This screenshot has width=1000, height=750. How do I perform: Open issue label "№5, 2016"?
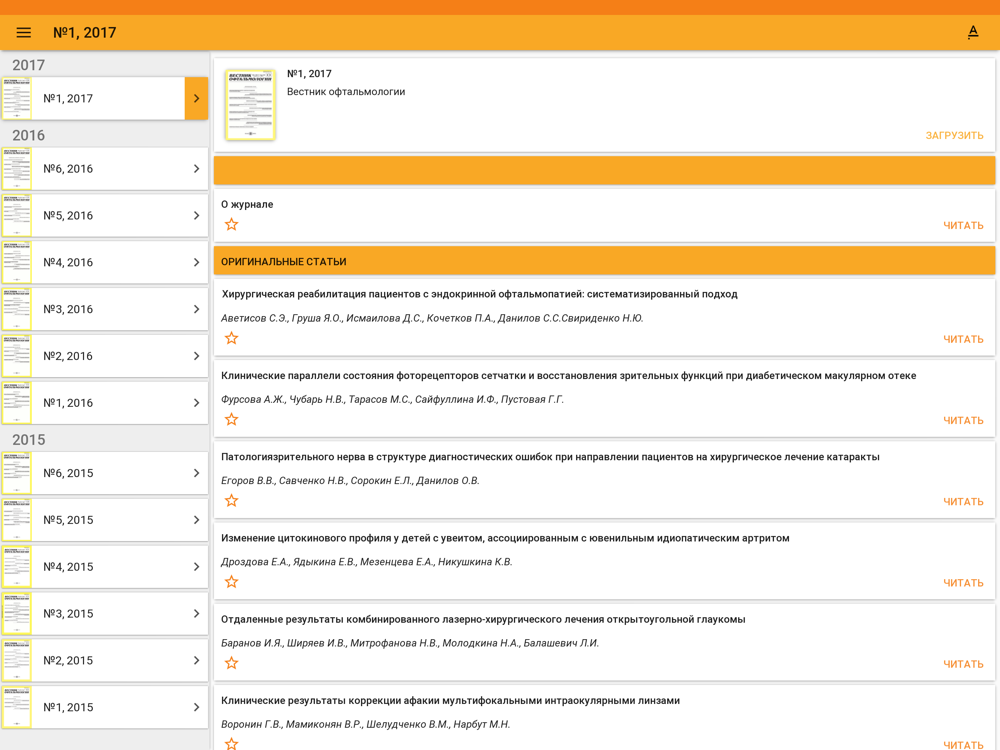(68, 216)
